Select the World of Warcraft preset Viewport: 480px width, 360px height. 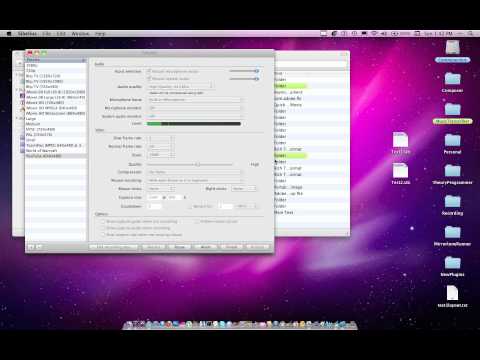point(56,151)
